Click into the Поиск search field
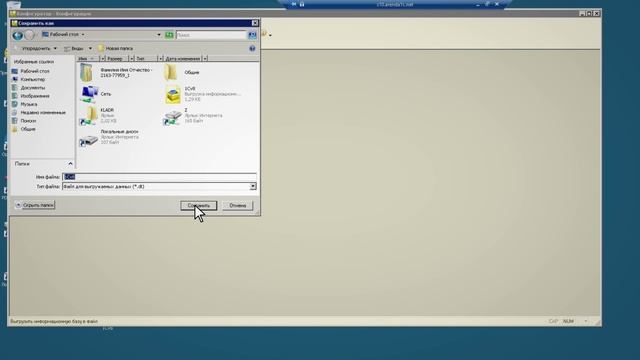The image size is (640, 360). click(211, 35)
